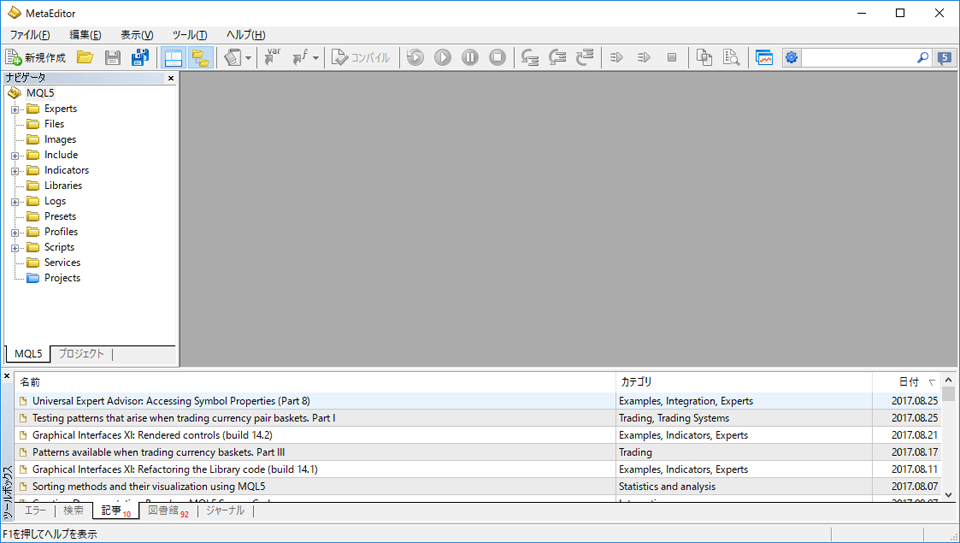The image size is (960, 543).
Task: Open the ツール (Tools) menu
Action: 189,35
